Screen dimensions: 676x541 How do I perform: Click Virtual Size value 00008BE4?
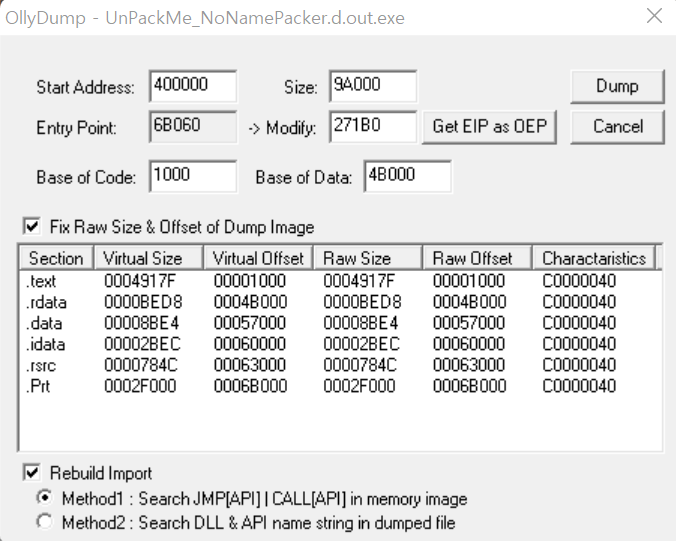click(141, 323)
